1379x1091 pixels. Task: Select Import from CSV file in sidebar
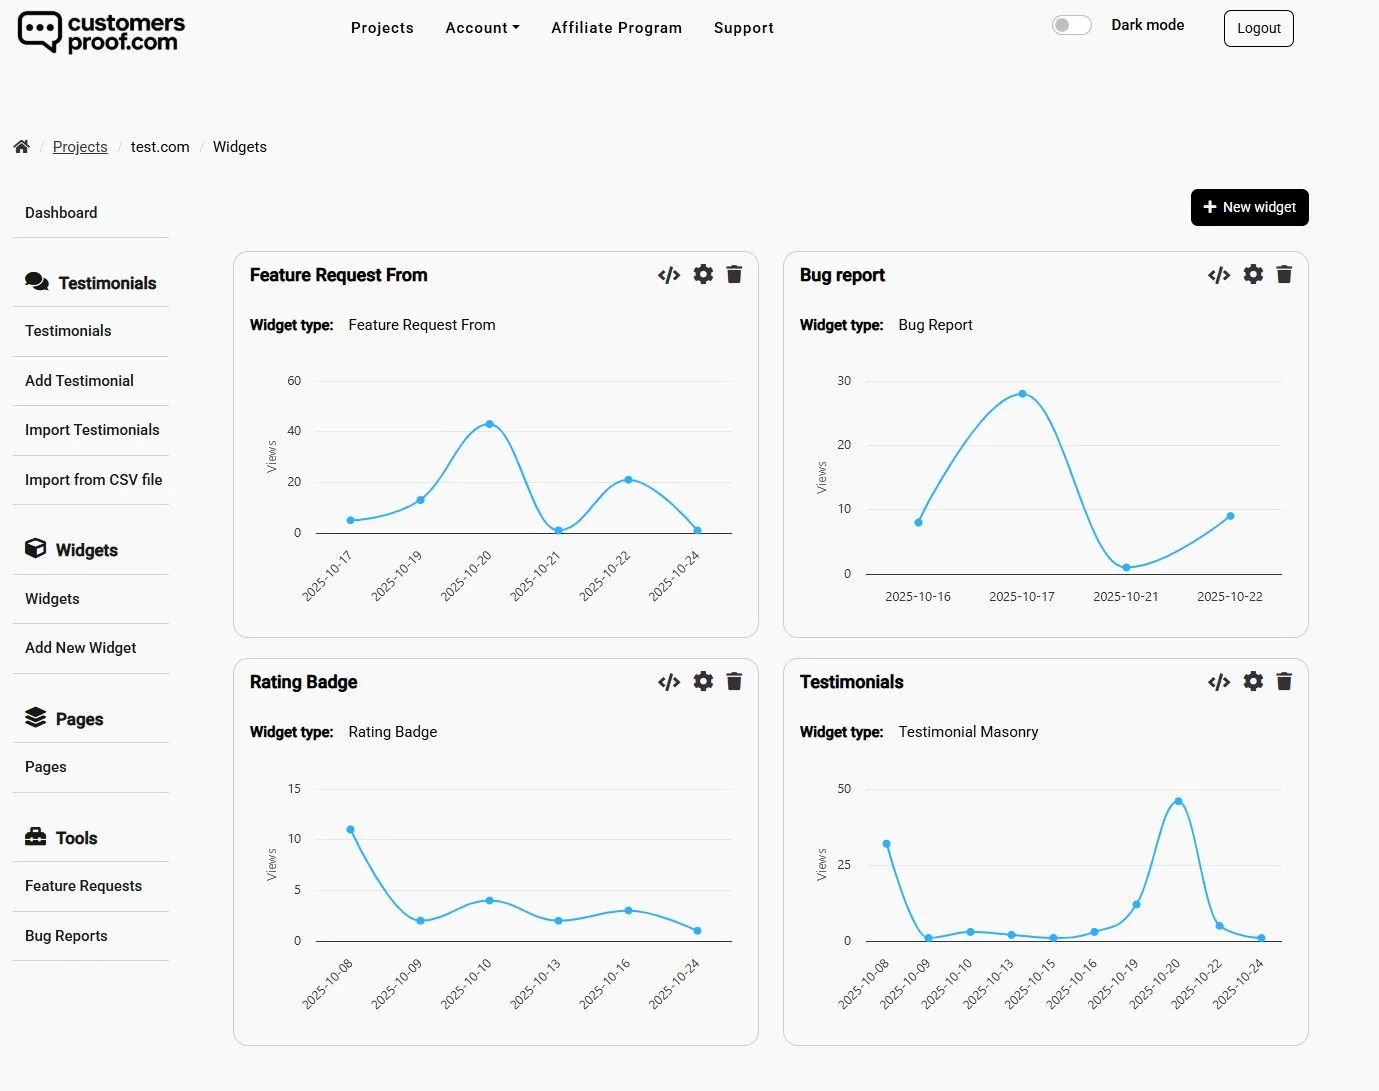tap(93, 479)
